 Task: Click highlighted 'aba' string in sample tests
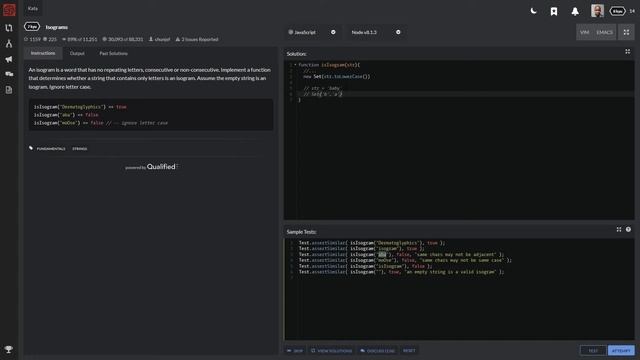click(382, 254)
